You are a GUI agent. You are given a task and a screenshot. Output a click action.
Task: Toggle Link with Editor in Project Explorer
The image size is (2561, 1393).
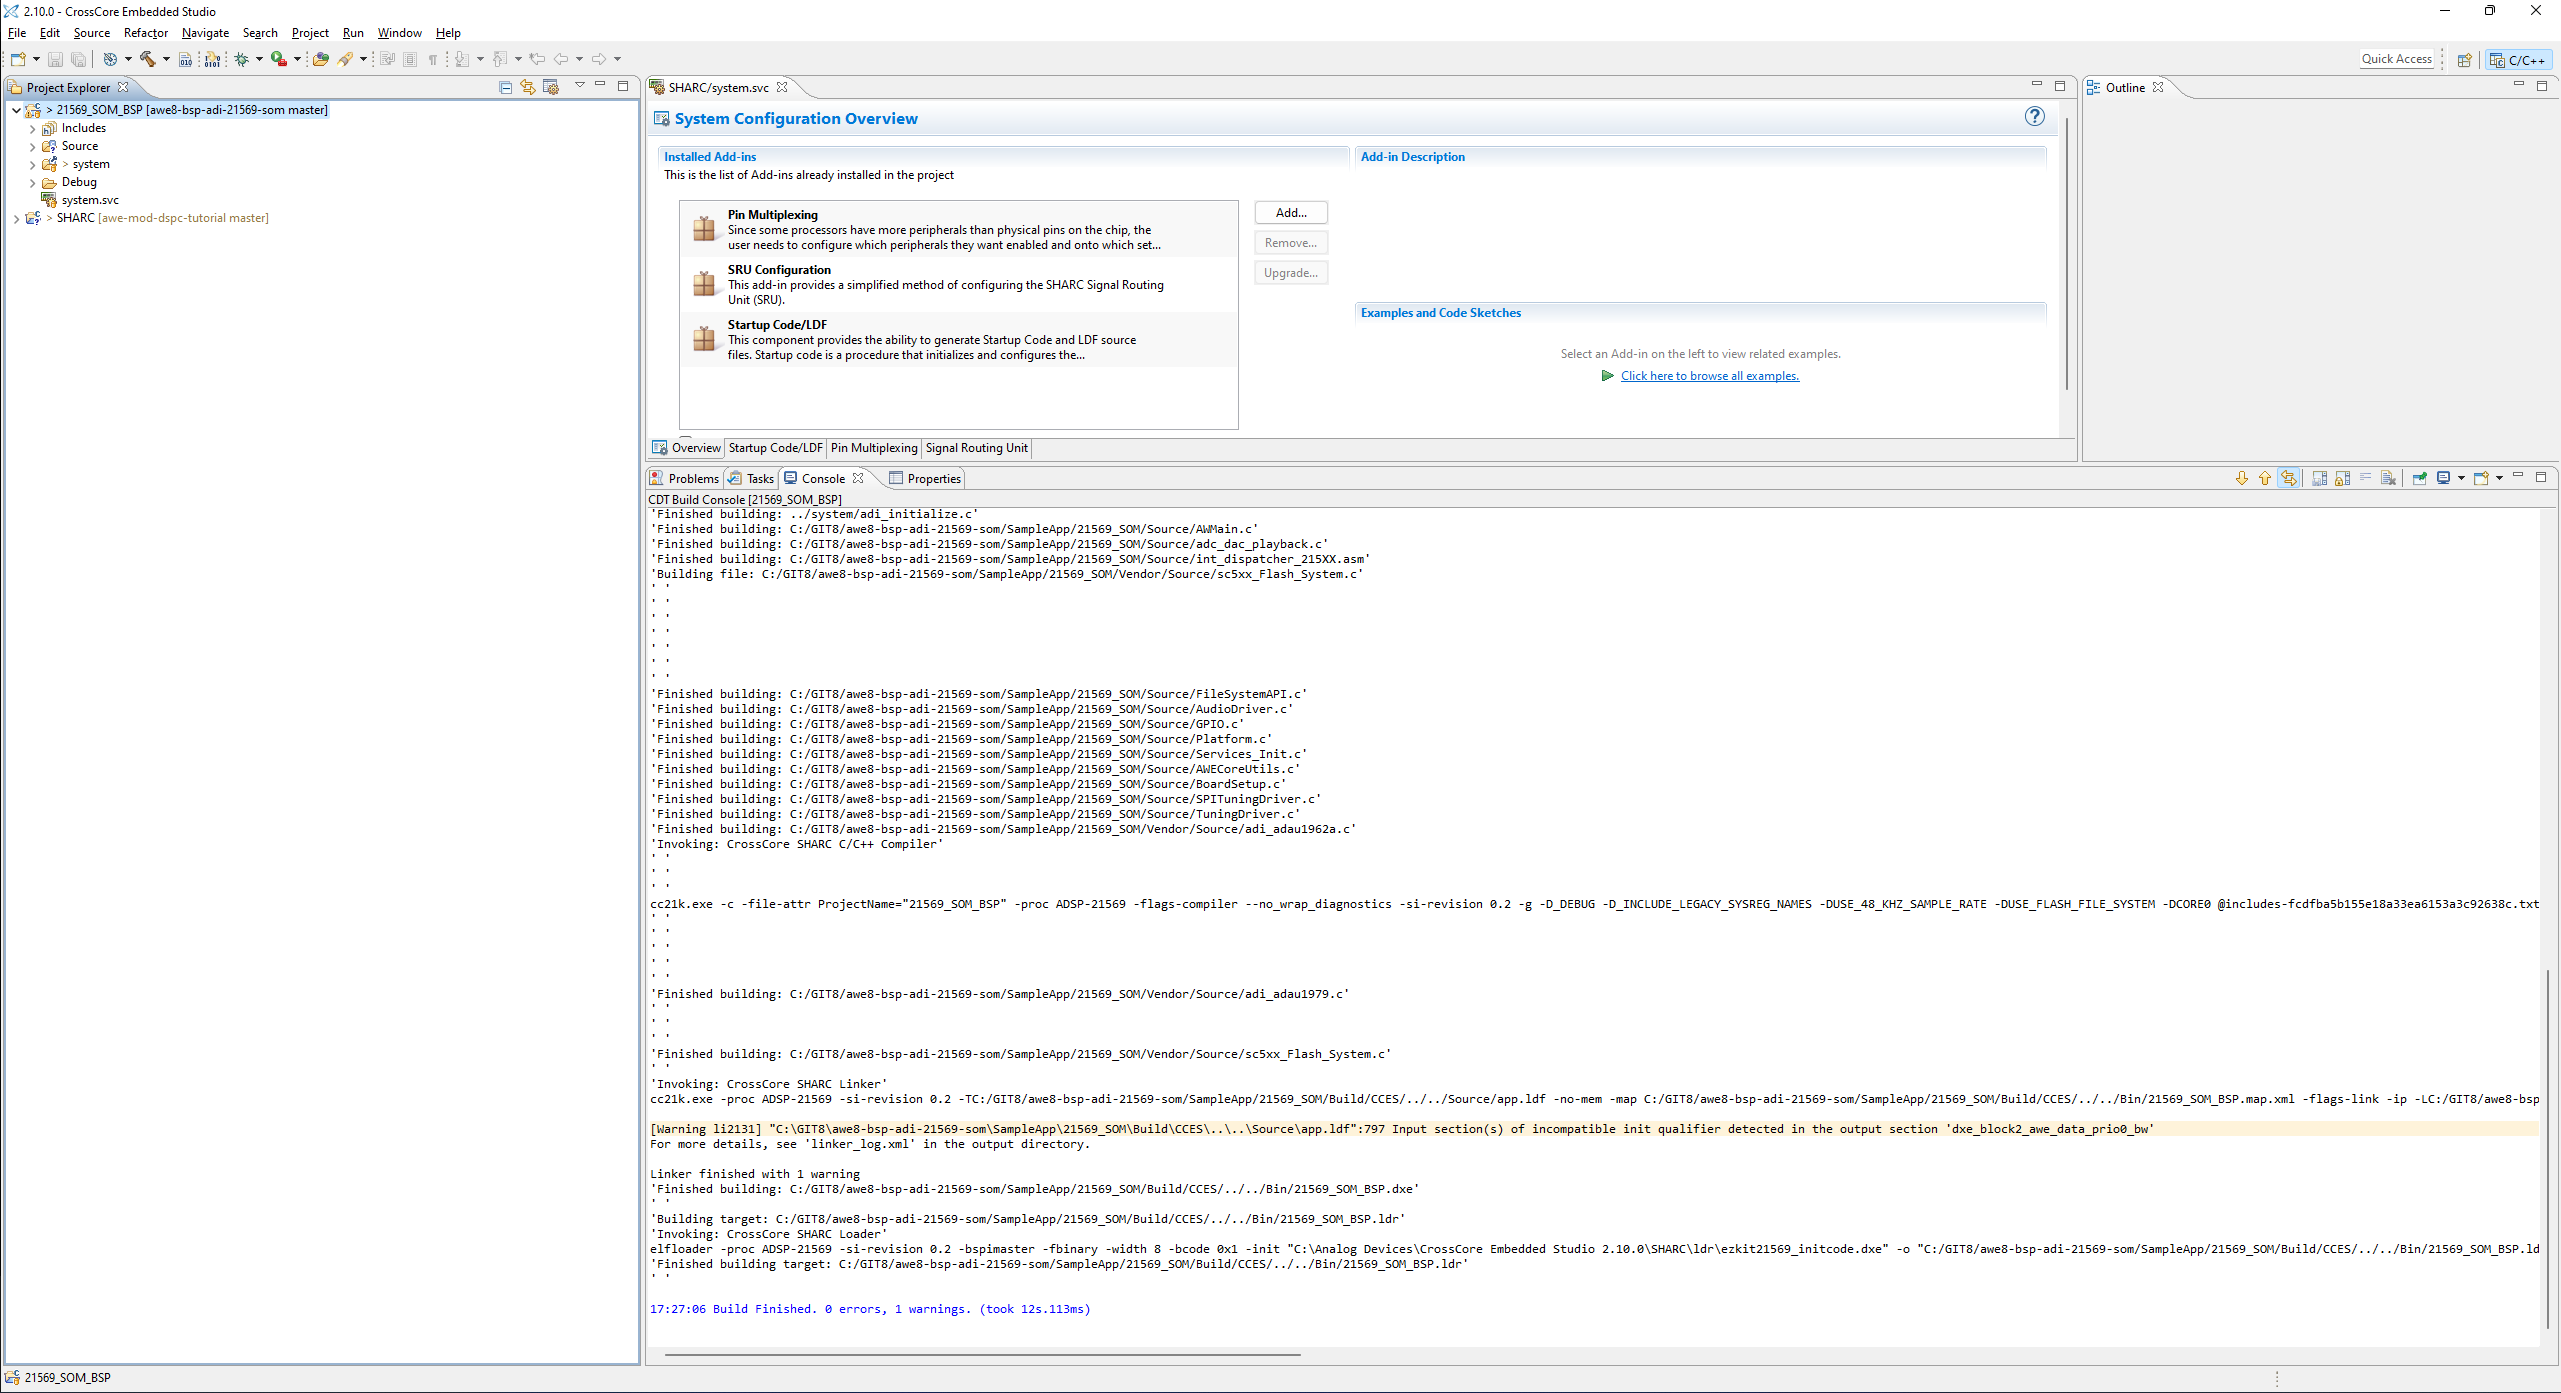[x=527, y=87]
